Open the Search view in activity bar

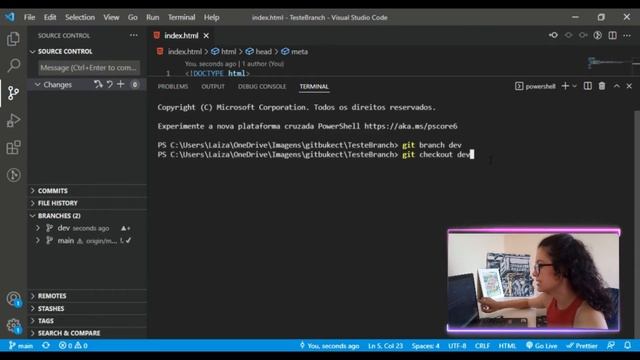(13, 65)
